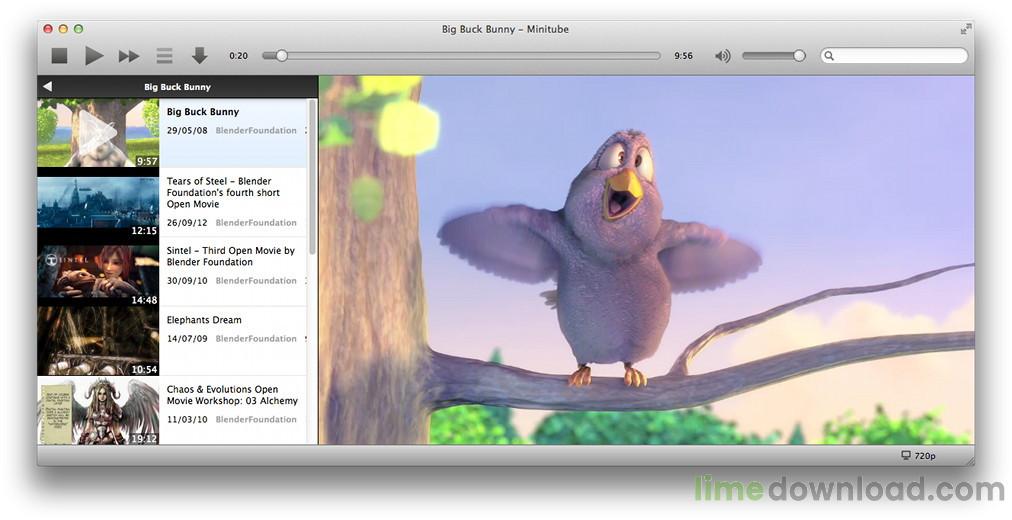Click inside the search field
Image resolution: width=1012 pixels, height=520 pixels.
[900, 56]
